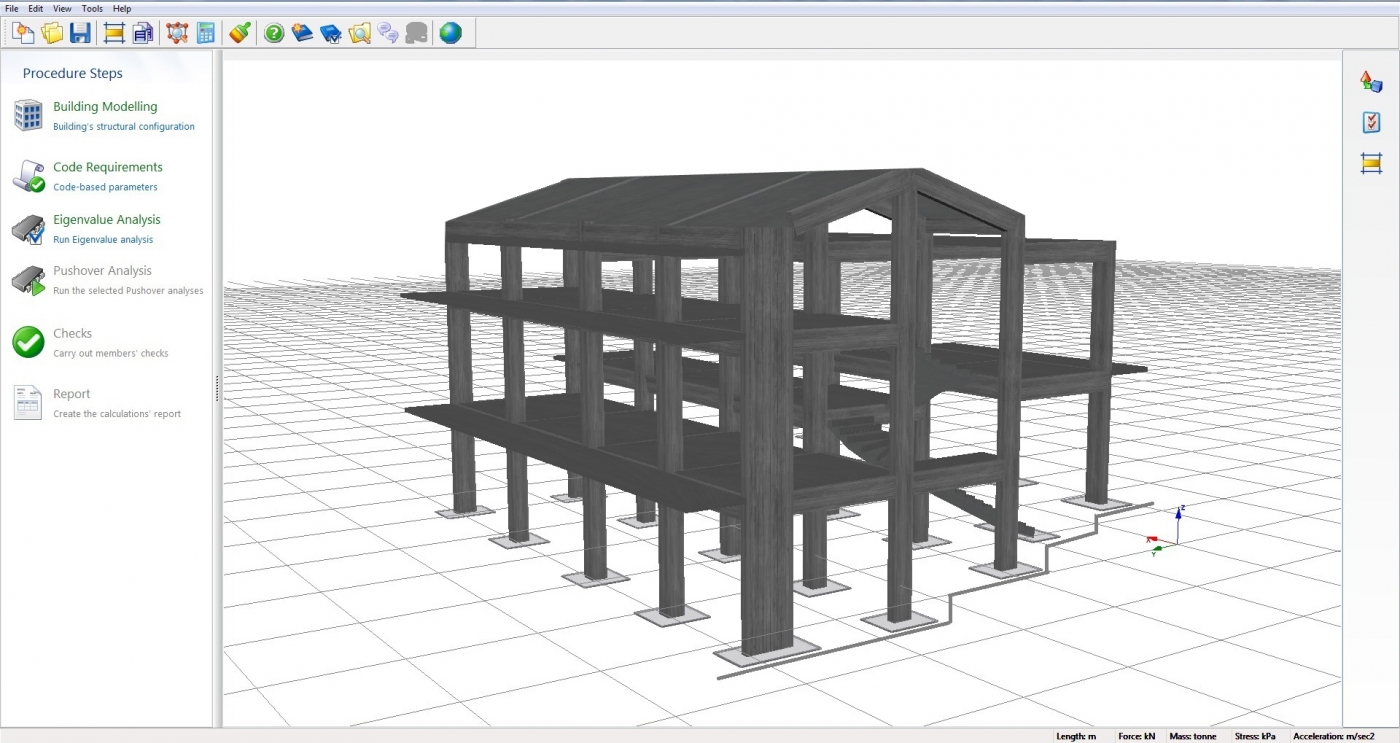
Task: Open the Help menu
Action: click(122, 8)
